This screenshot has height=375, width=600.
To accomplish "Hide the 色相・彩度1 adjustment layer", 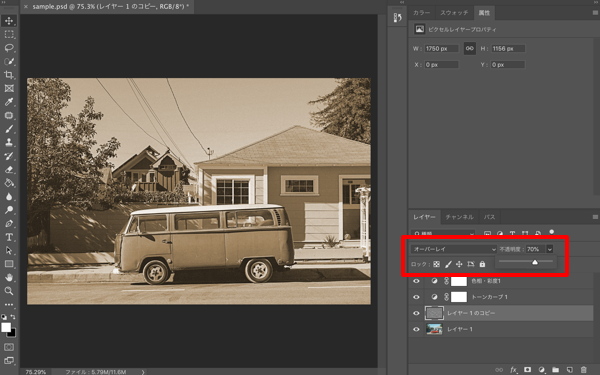I will [x=416, y=281].
